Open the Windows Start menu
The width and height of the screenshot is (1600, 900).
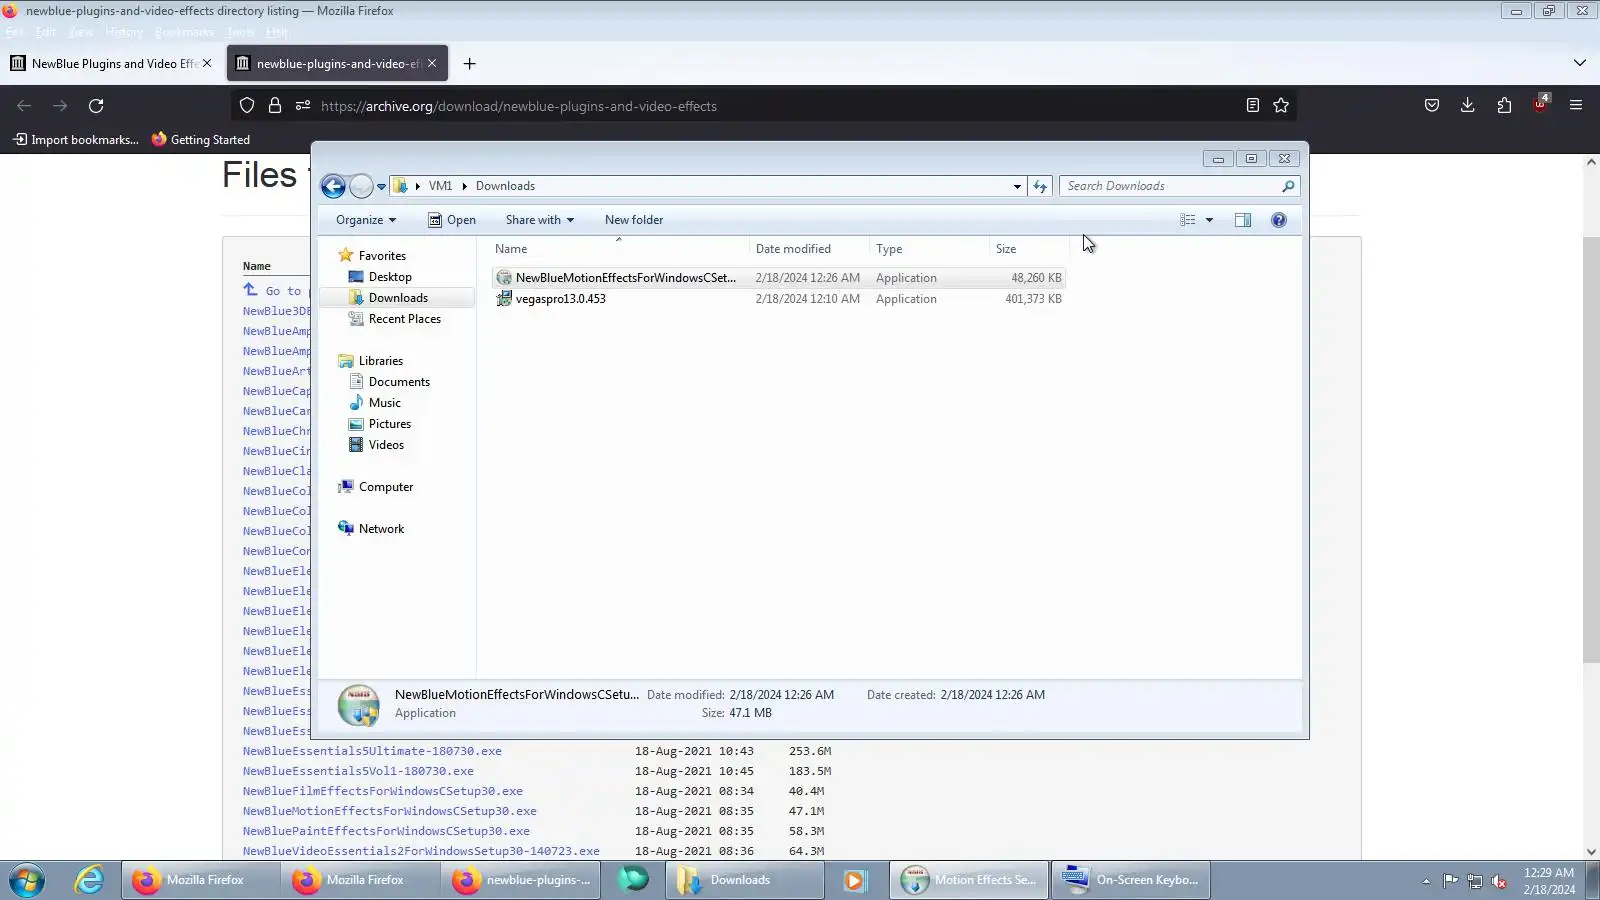click(x=27, y=880)
